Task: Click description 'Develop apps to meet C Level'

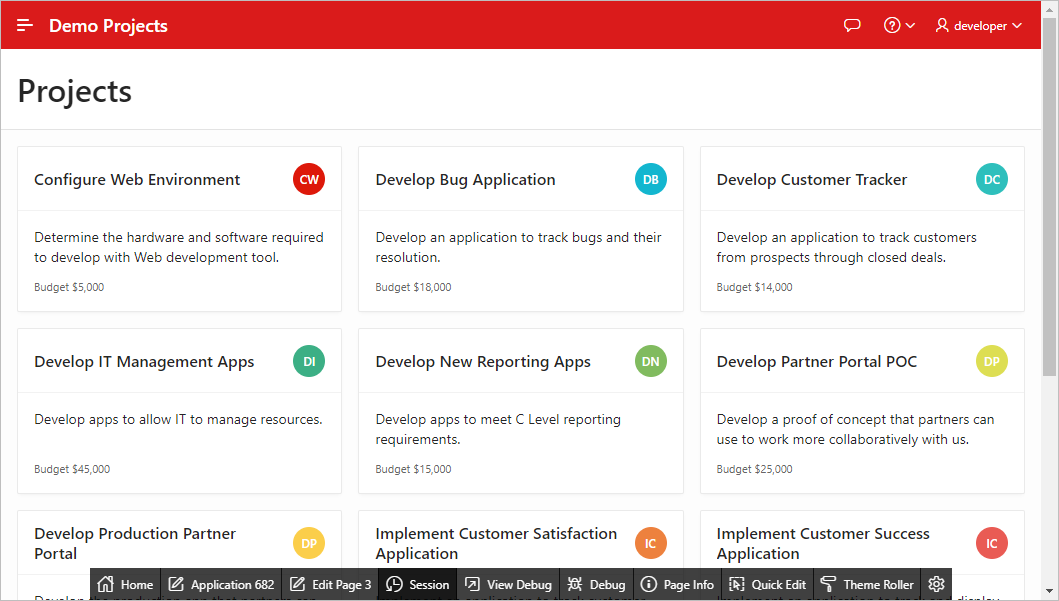Action: coord(498,429)
